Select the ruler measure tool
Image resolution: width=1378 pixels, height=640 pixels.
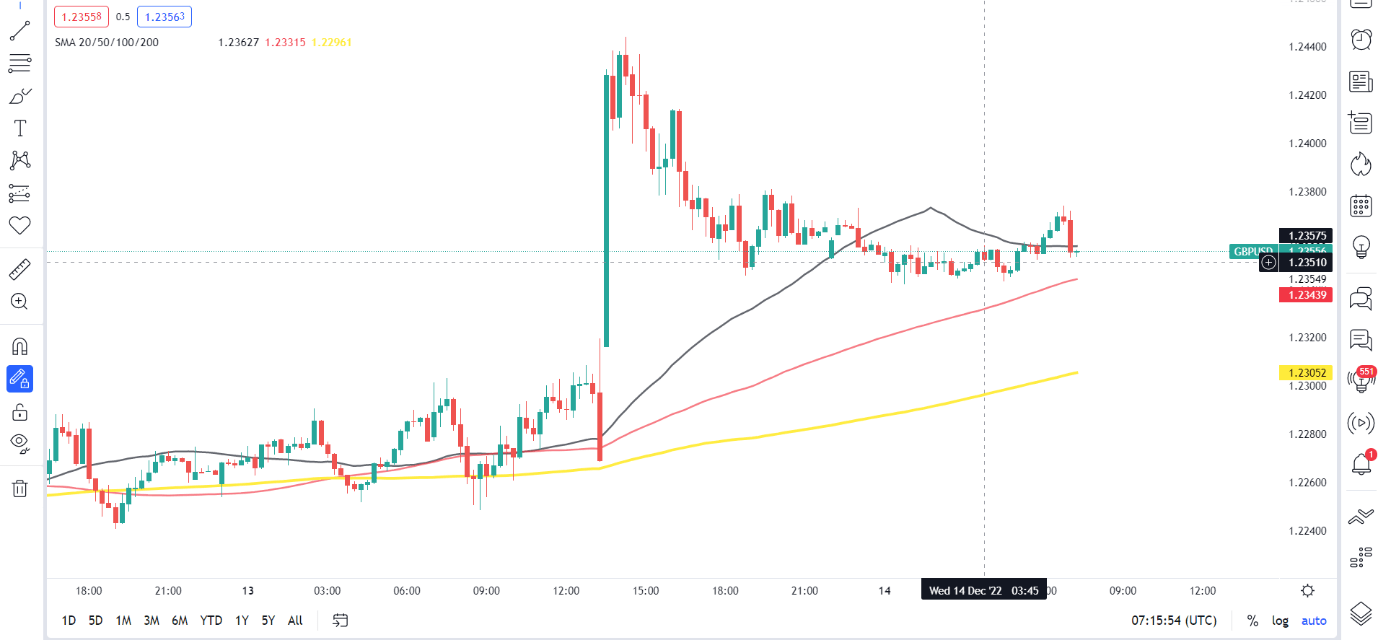click(x=19, y=269)
